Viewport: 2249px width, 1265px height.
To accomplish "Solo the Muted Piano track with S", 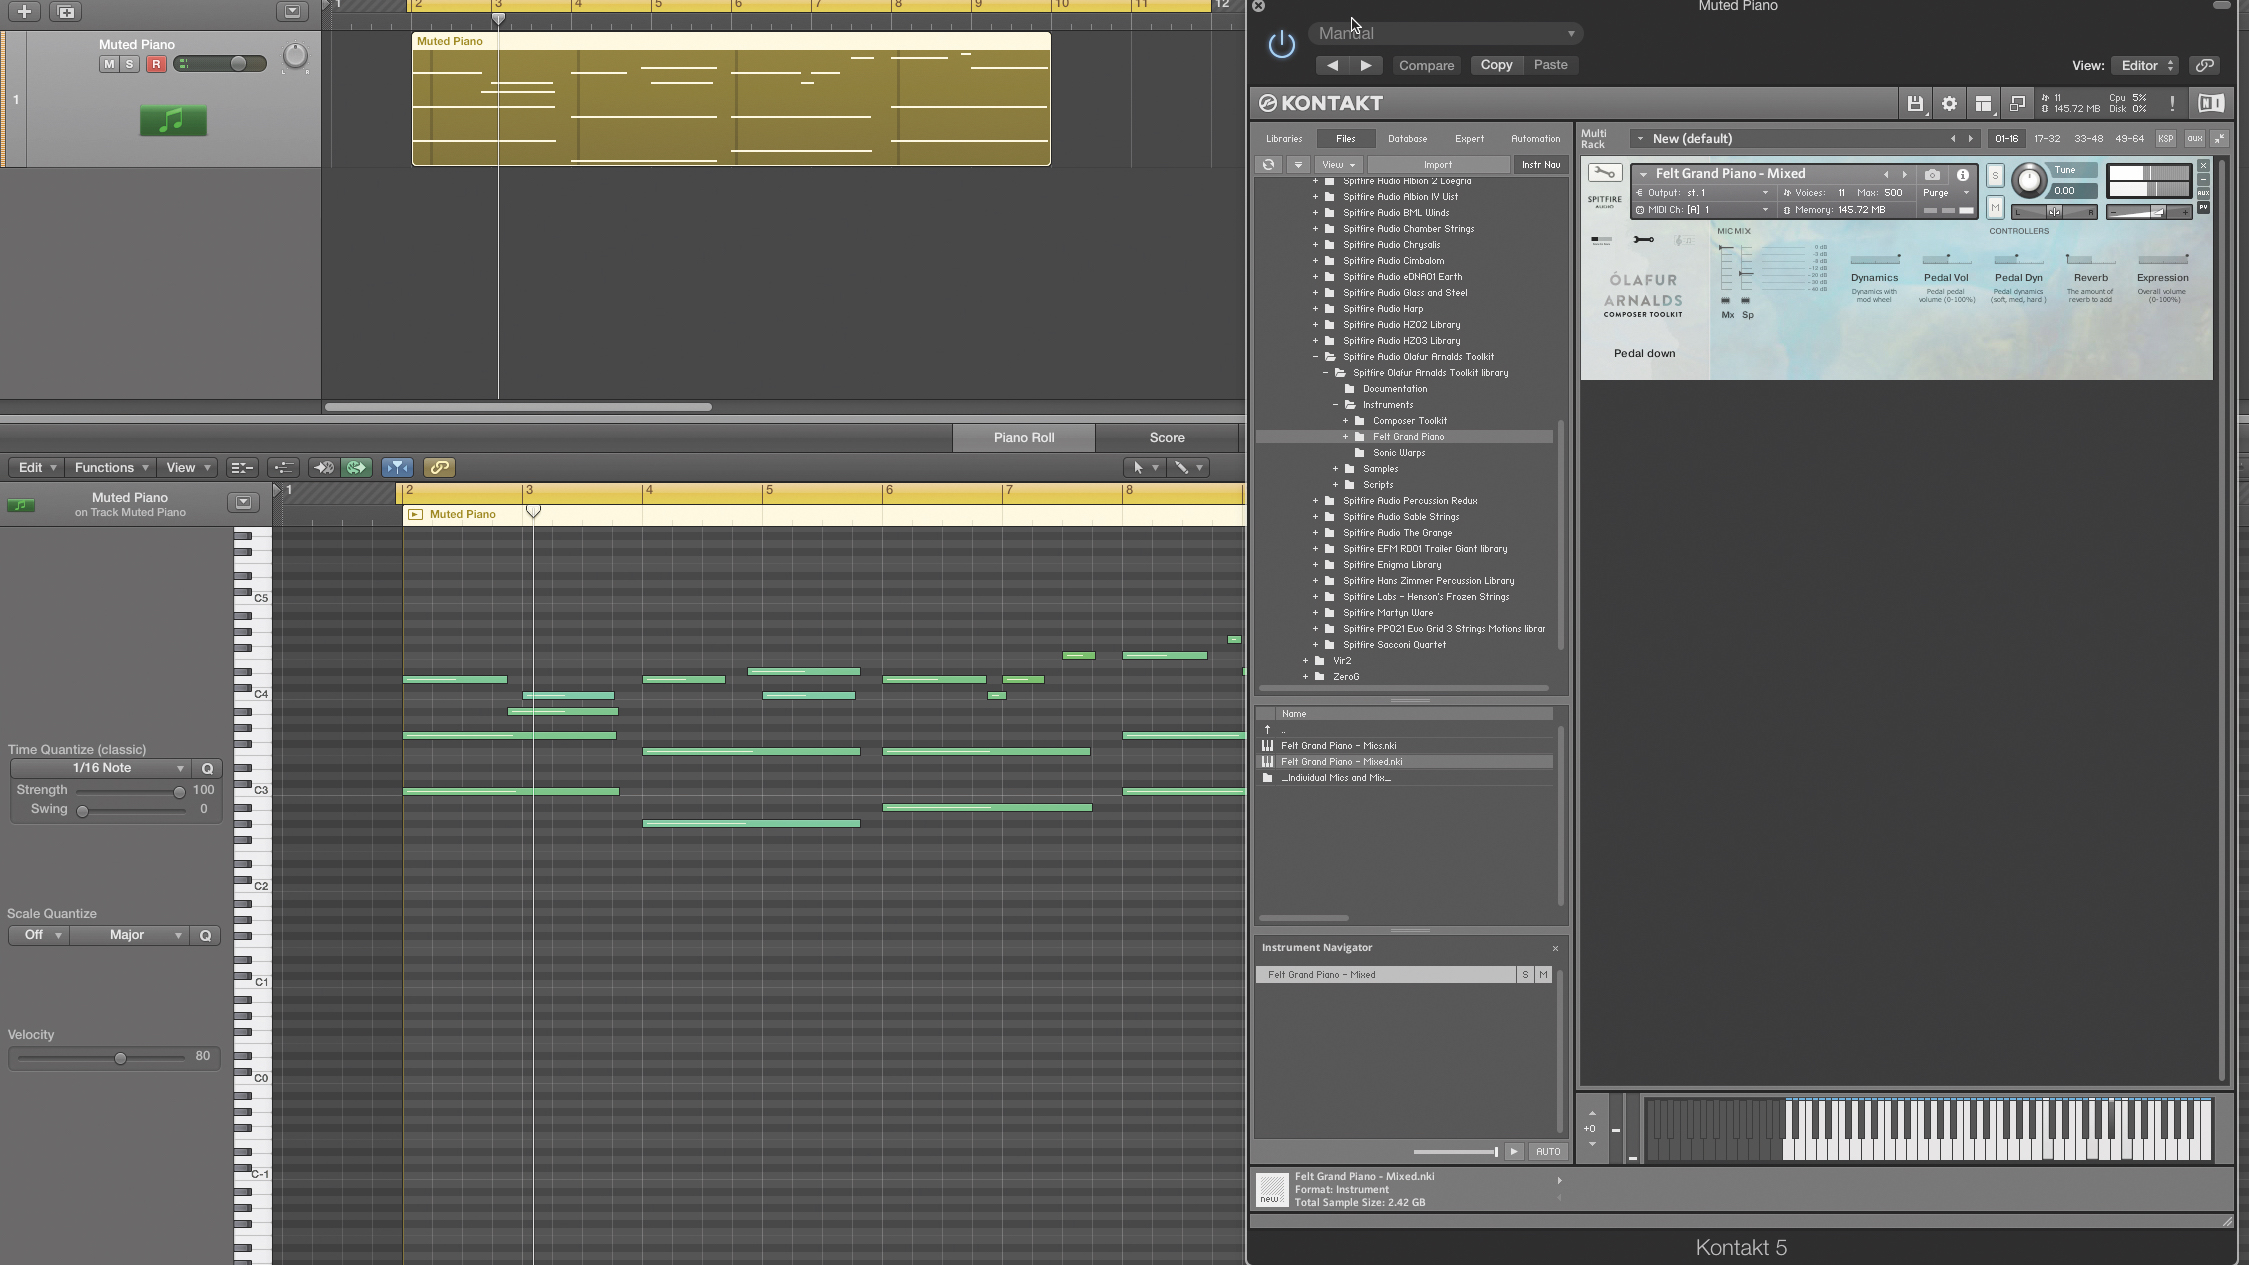I will click(129, 64).
